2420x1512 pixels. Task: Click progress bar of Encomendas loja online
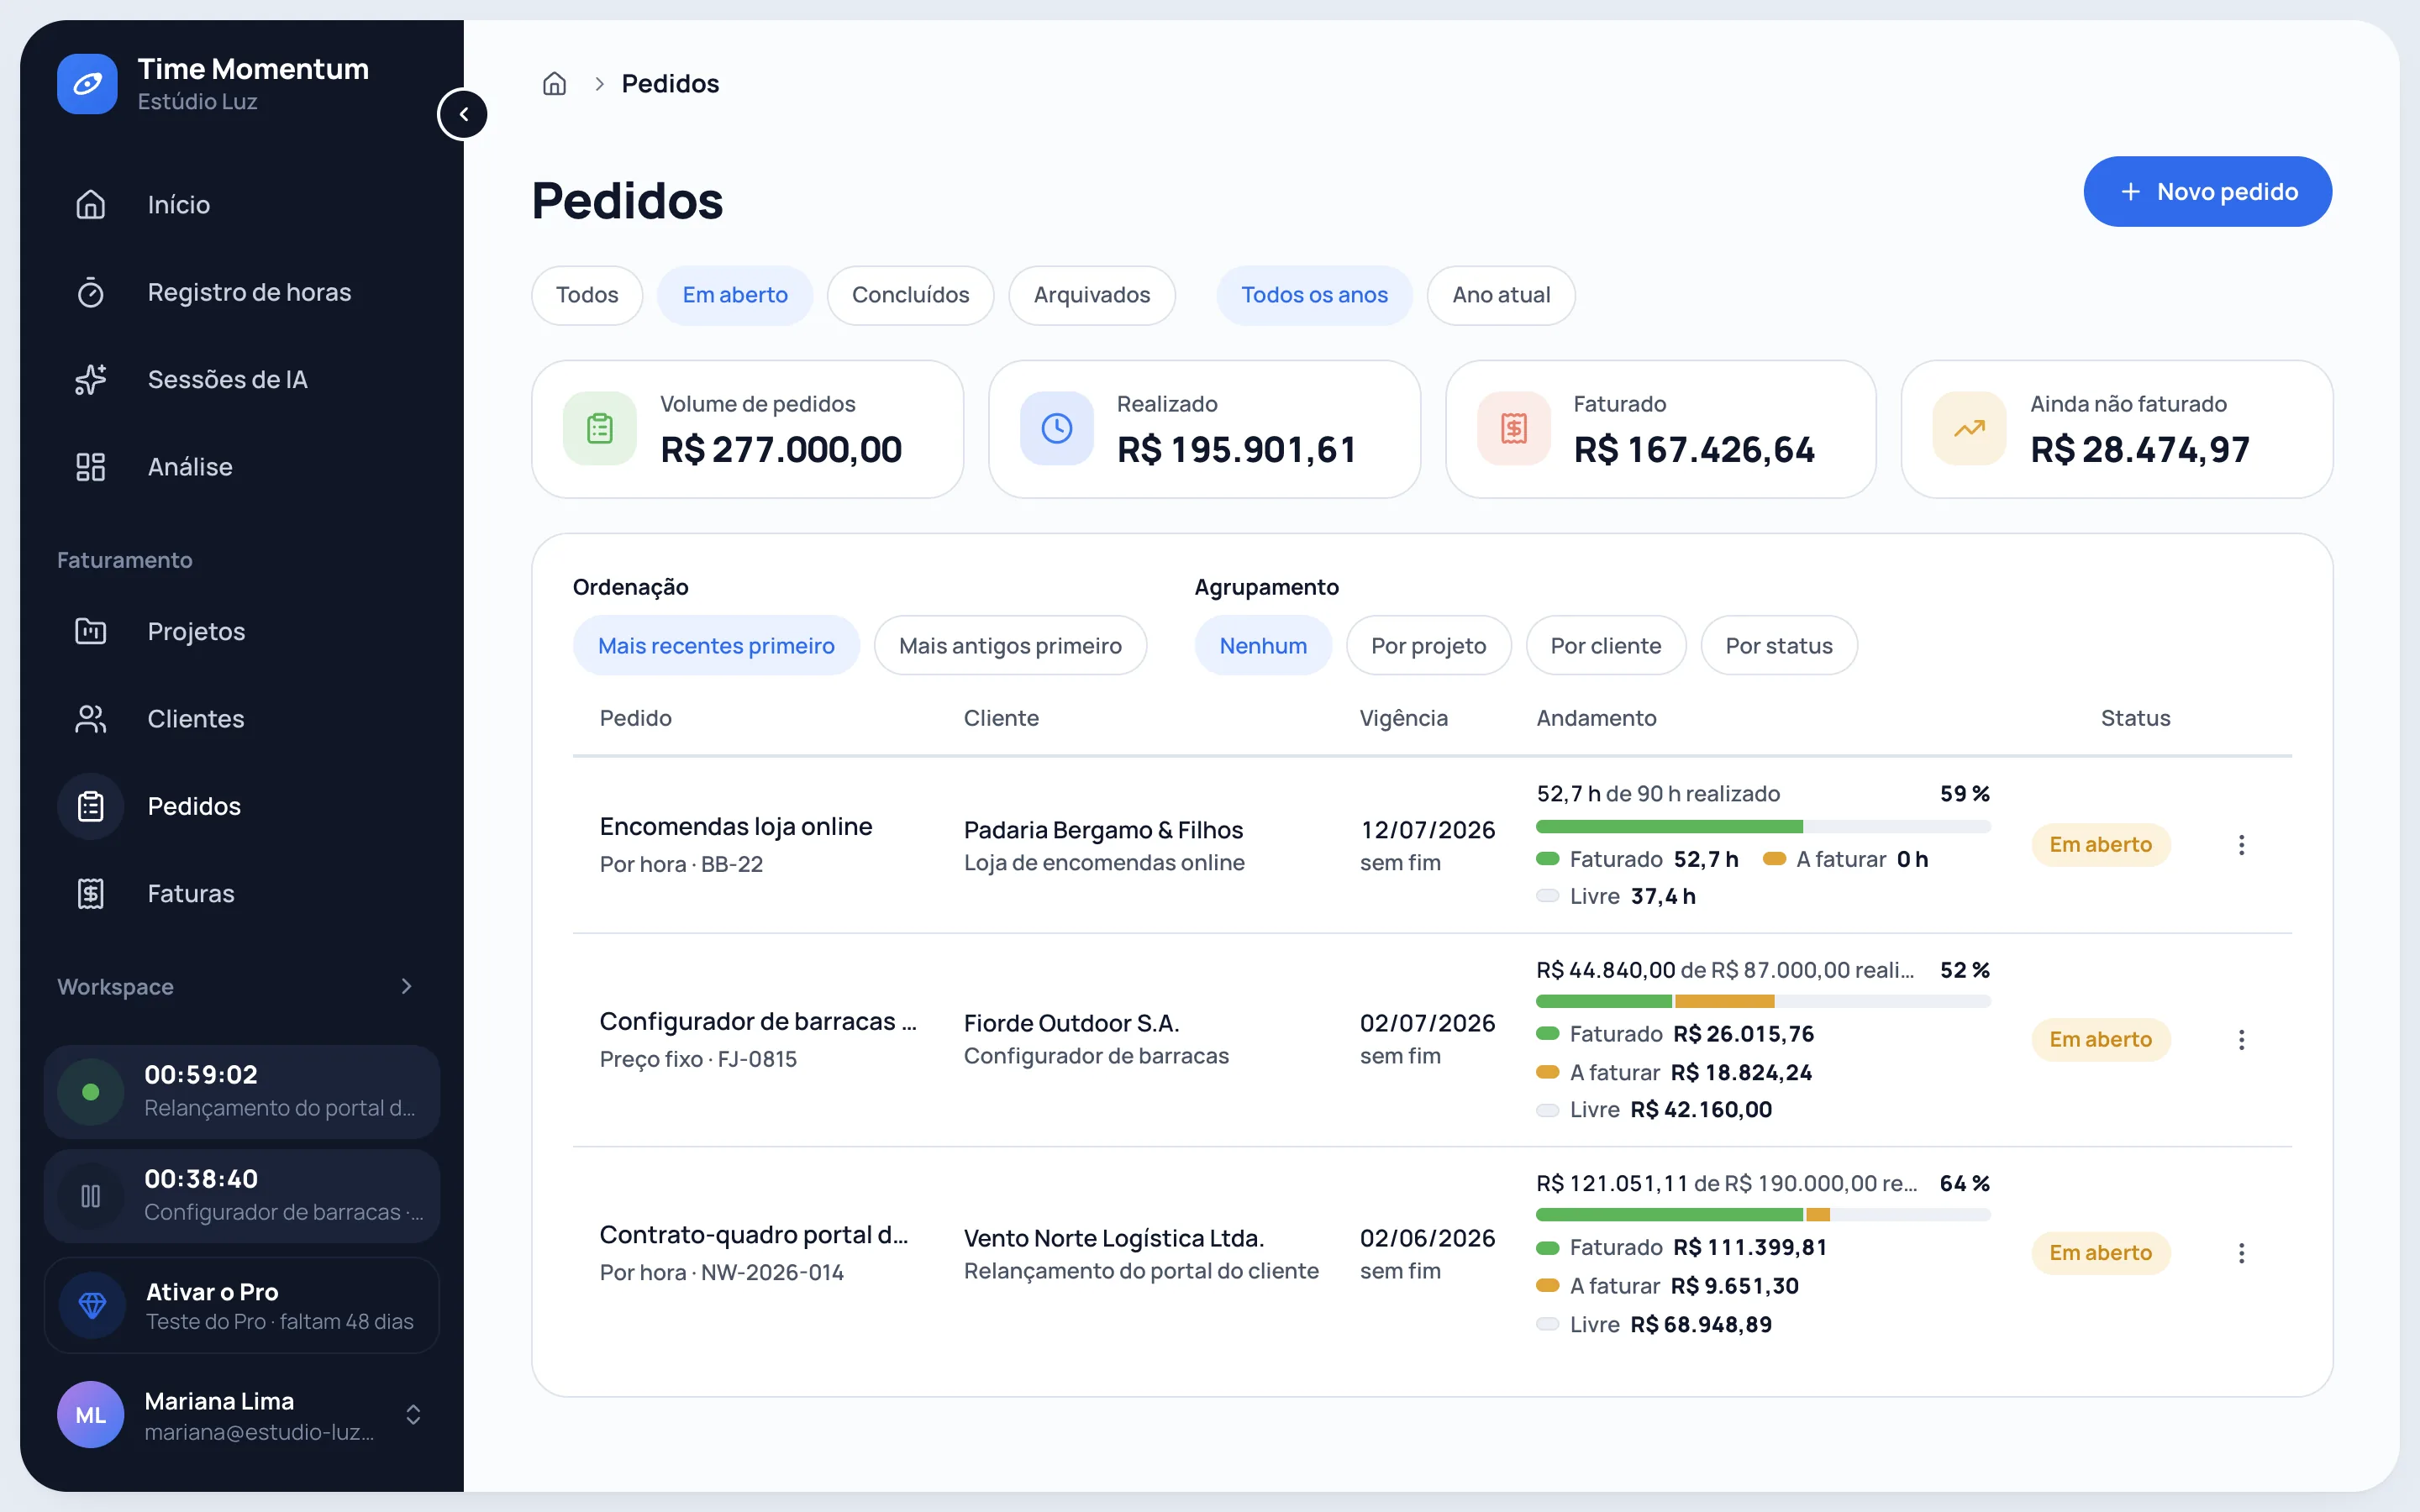coord(1763,827)
